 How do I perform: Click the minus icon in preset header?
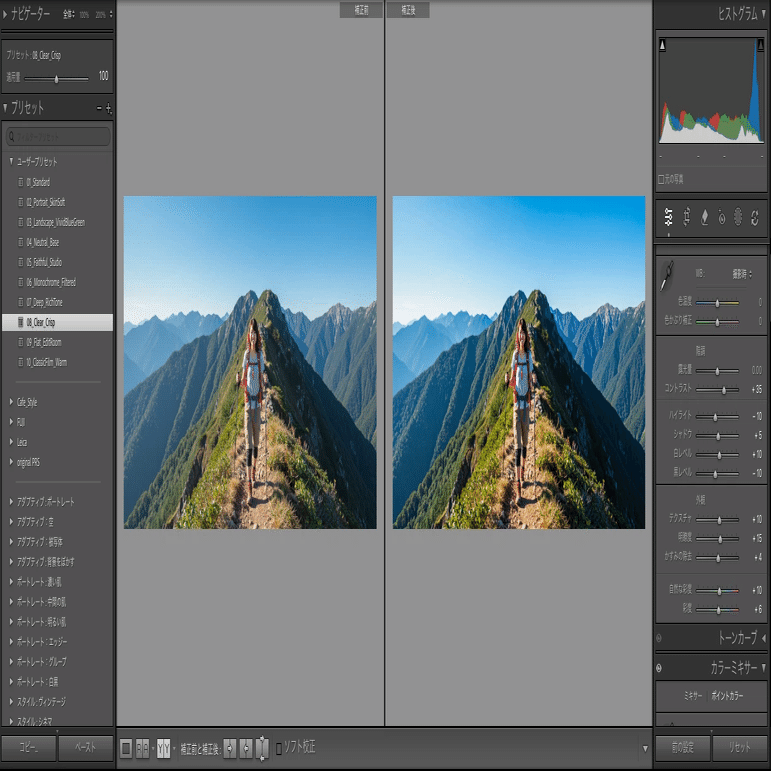pyautogui.click(x=99, y=108)
